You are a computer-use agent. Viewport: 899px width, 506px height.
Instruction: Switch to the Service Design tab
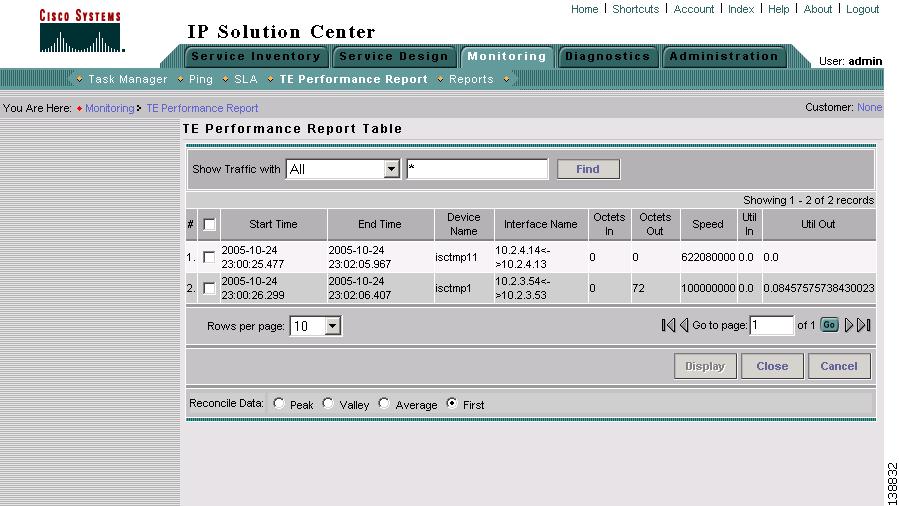coord(393,56)
